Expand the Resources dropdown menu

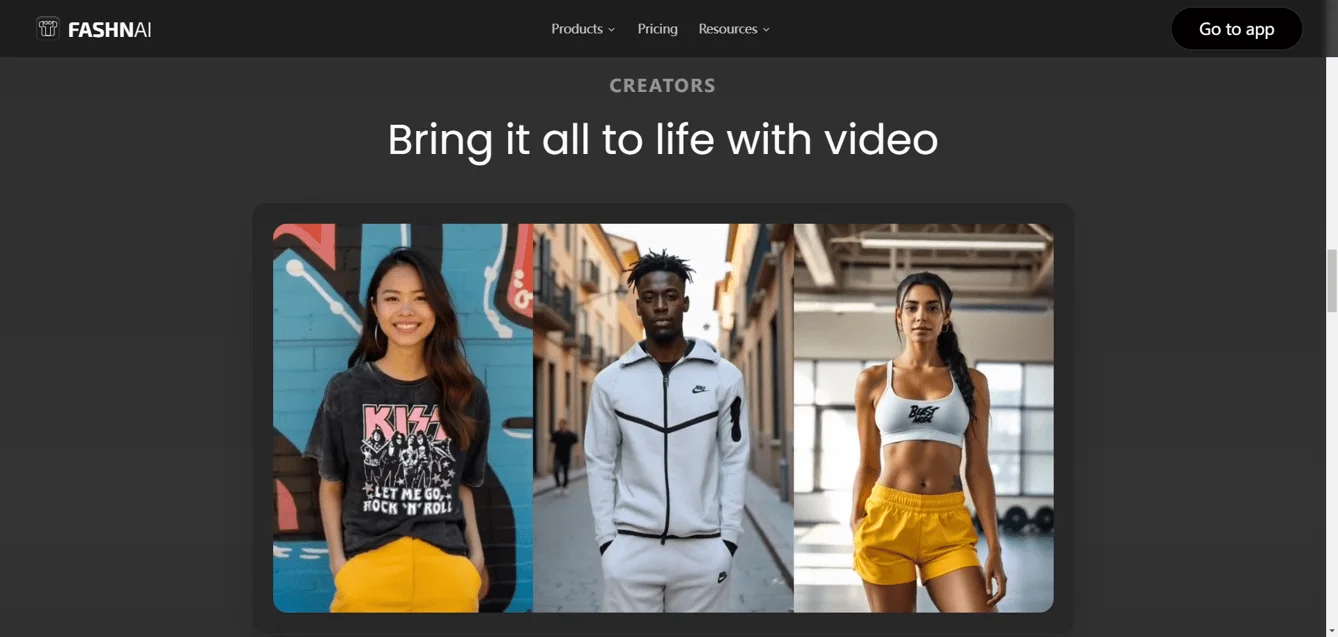click(x=734, y=29)
